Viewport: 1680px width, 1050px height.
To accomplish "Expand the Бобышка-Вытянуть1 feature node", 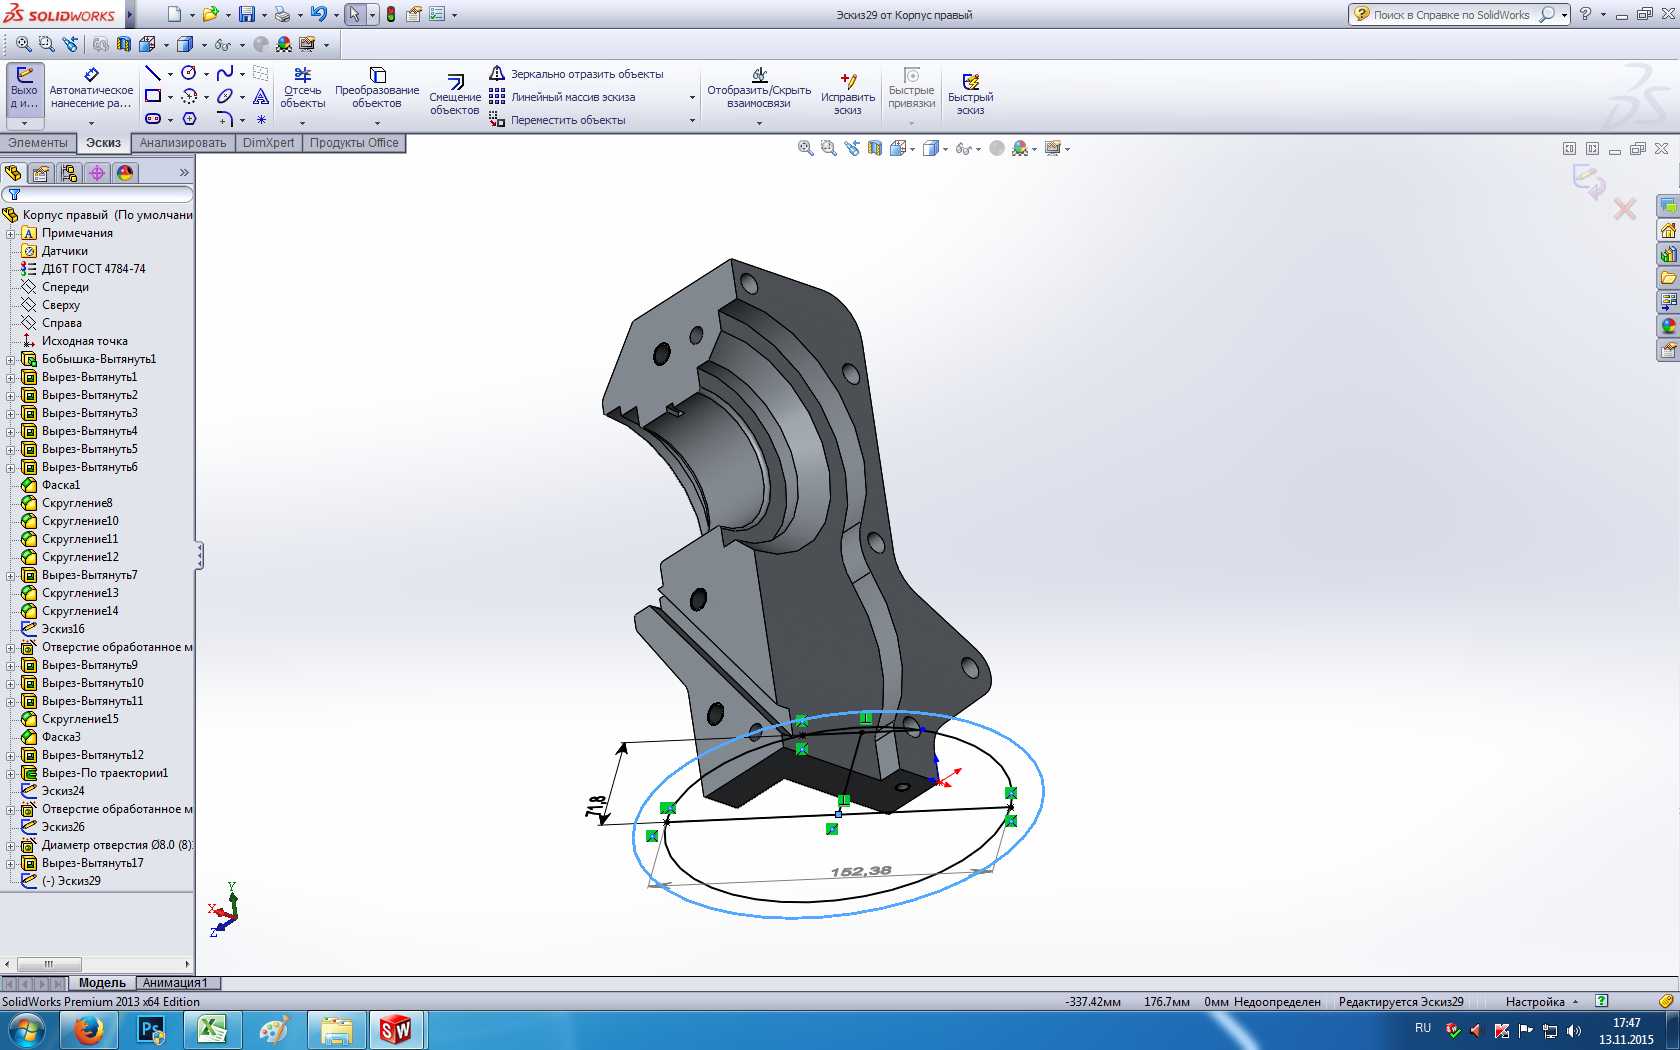I will coord(11,360).
